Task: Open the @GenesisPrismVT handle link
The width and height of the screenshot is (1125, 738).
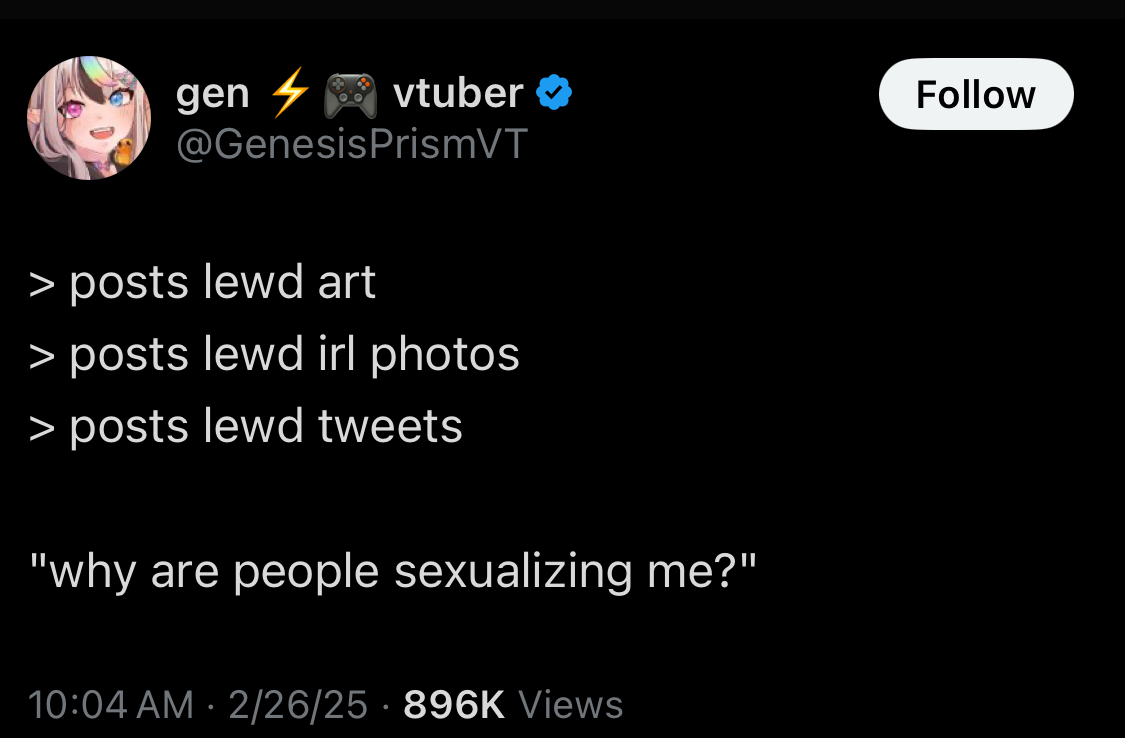Action: (351, 145)
